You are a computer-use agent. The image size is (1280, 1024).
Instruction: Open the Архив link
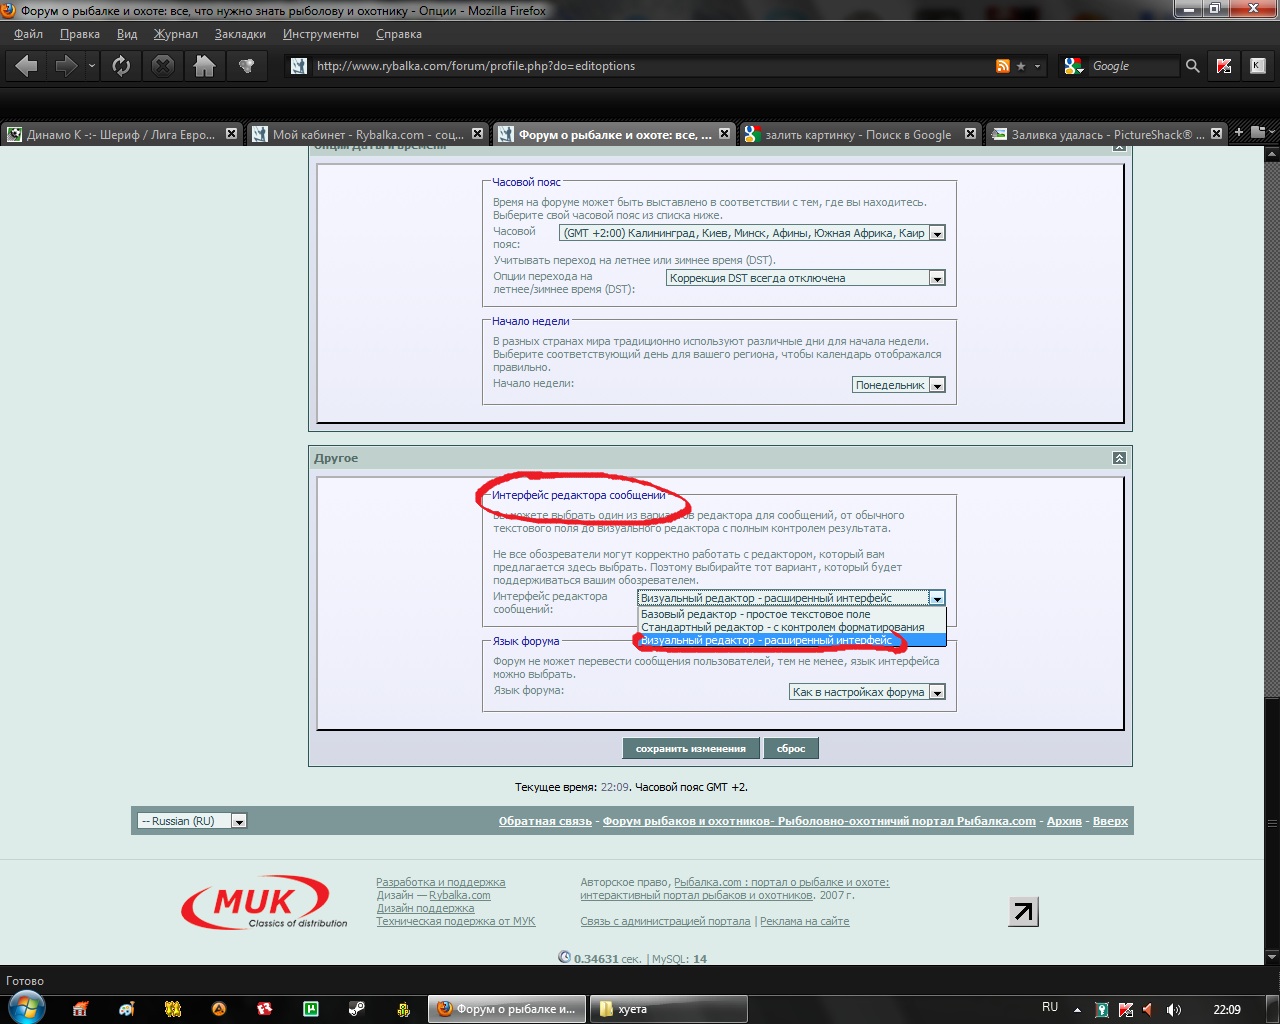1064,821
